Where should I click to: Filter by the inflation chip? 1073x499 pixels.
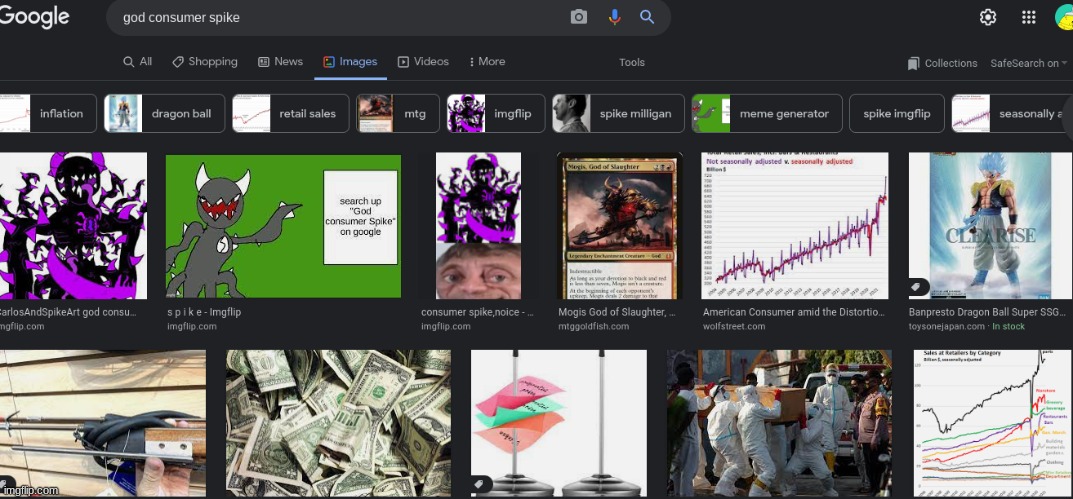click(48, 113)
